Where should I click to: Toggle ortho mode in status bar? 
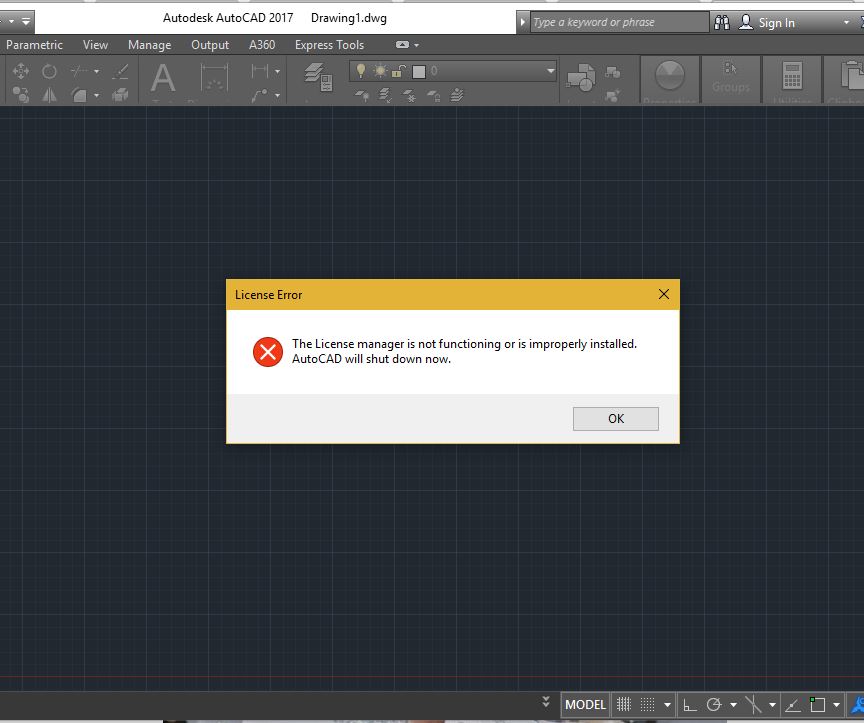pyautogui.click(x=690, y=705)
